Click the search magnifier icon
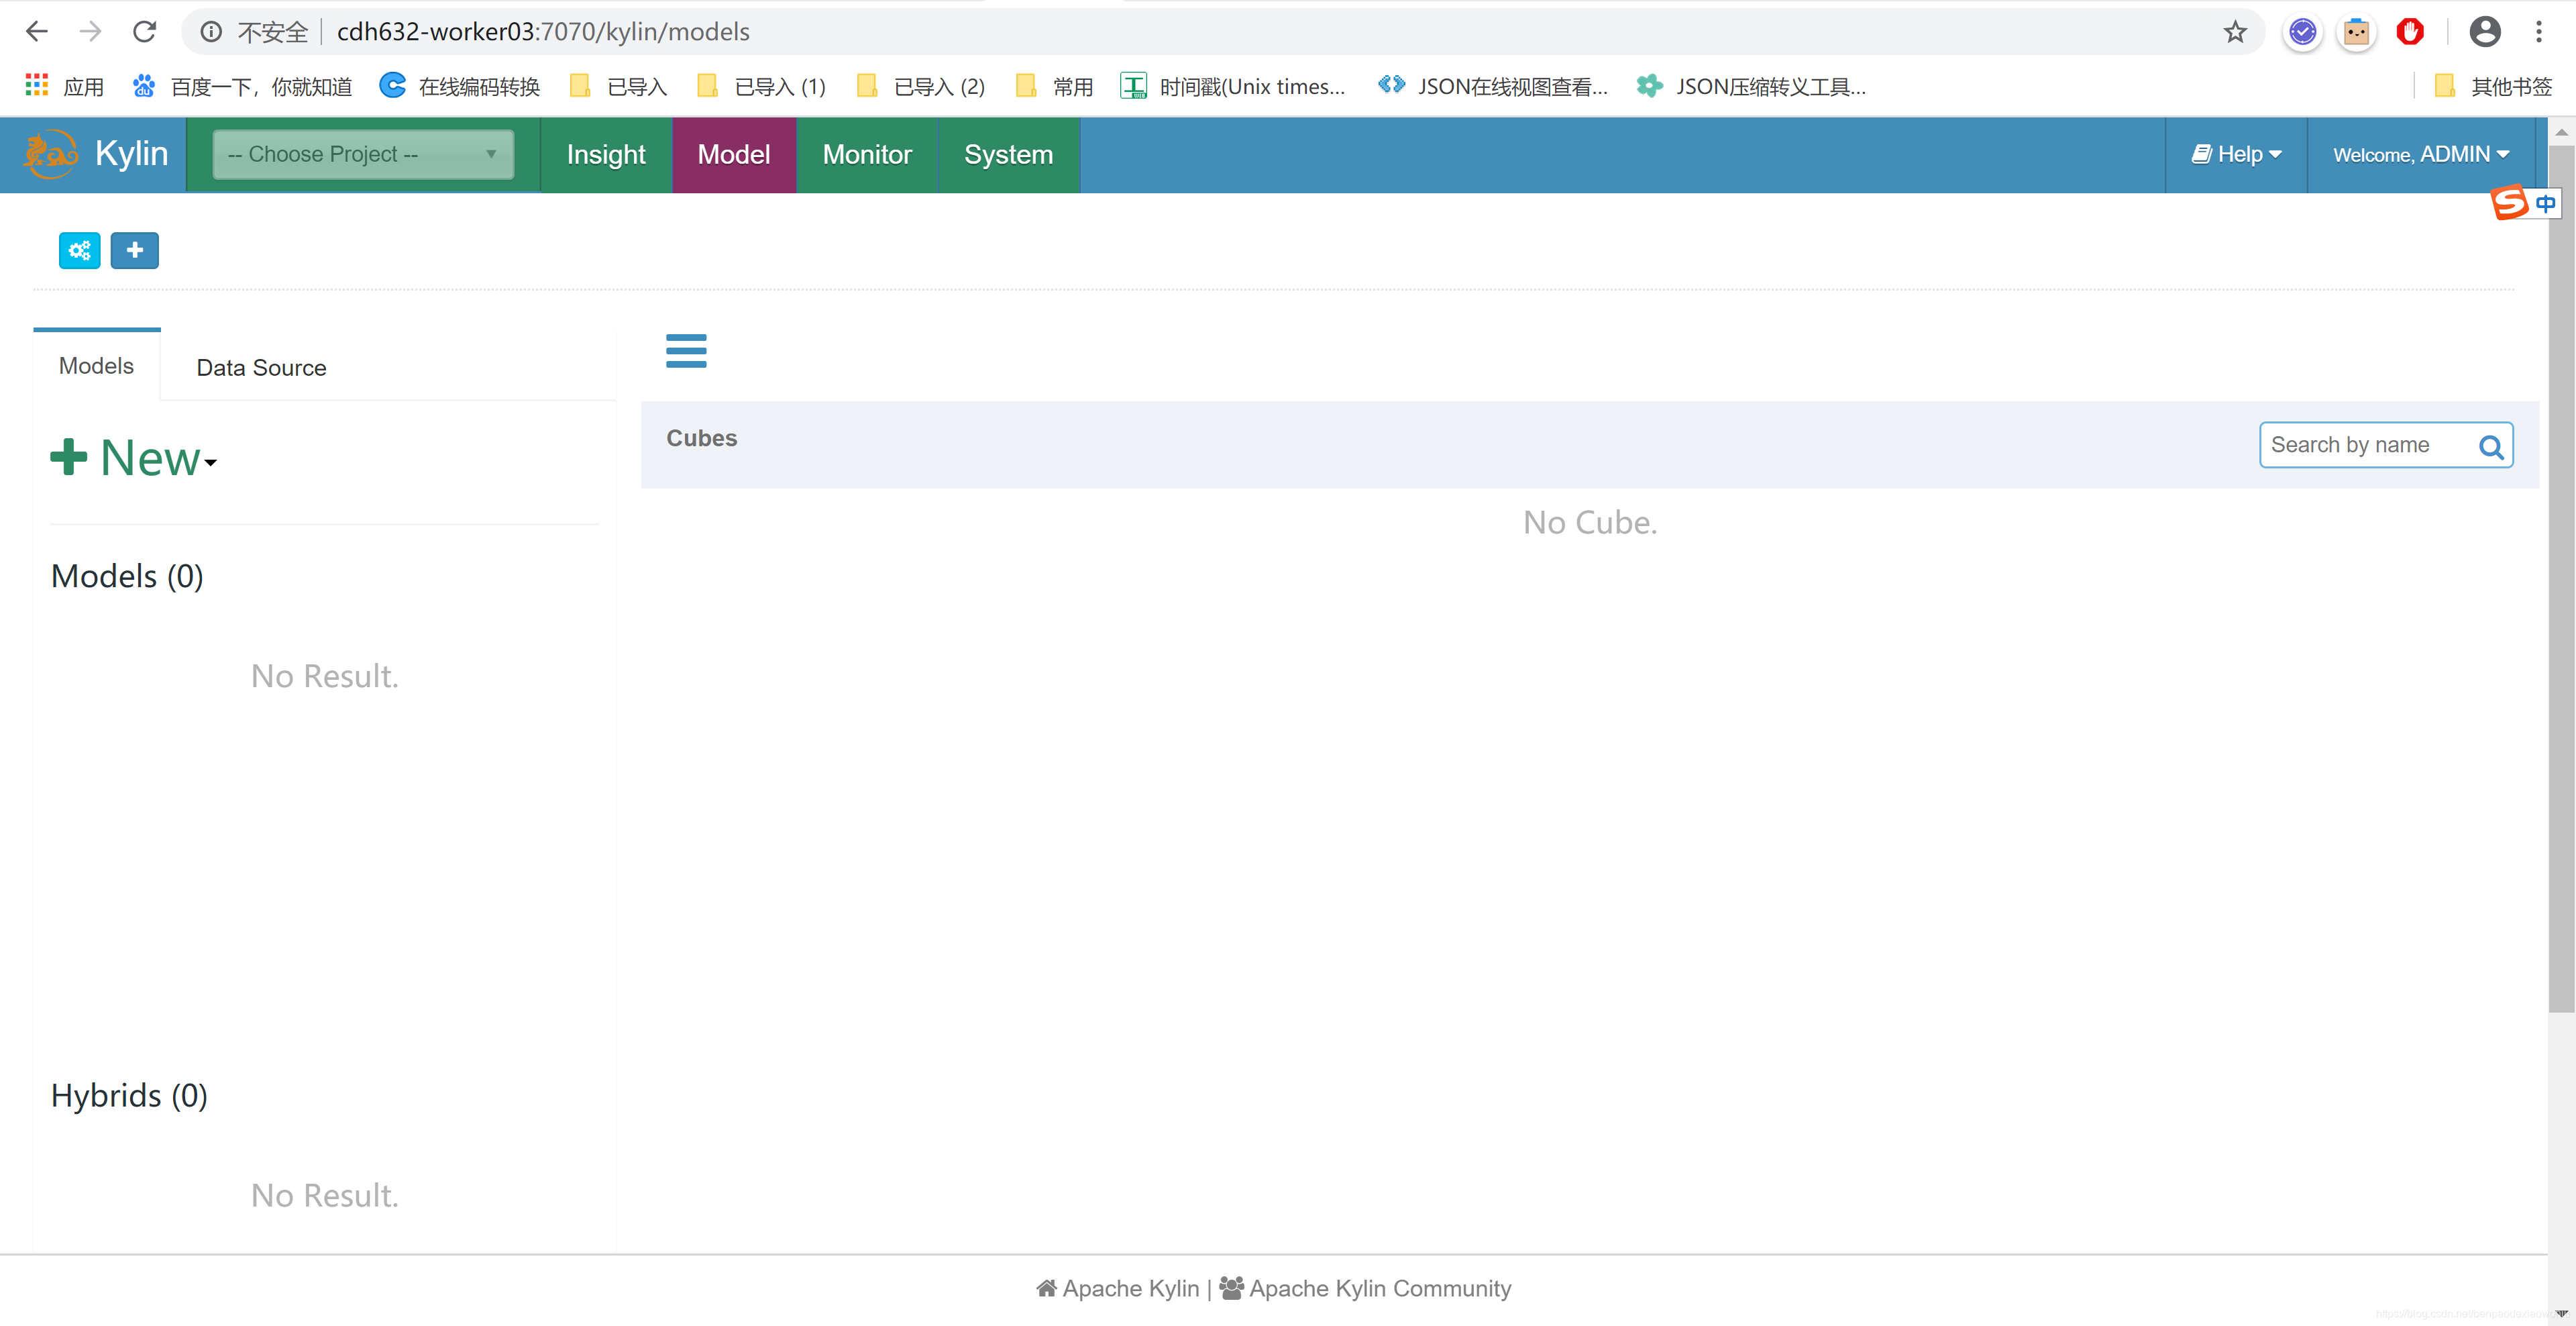The height and width of the screenshot is (1326, 2576). (x=2490, y=446)
